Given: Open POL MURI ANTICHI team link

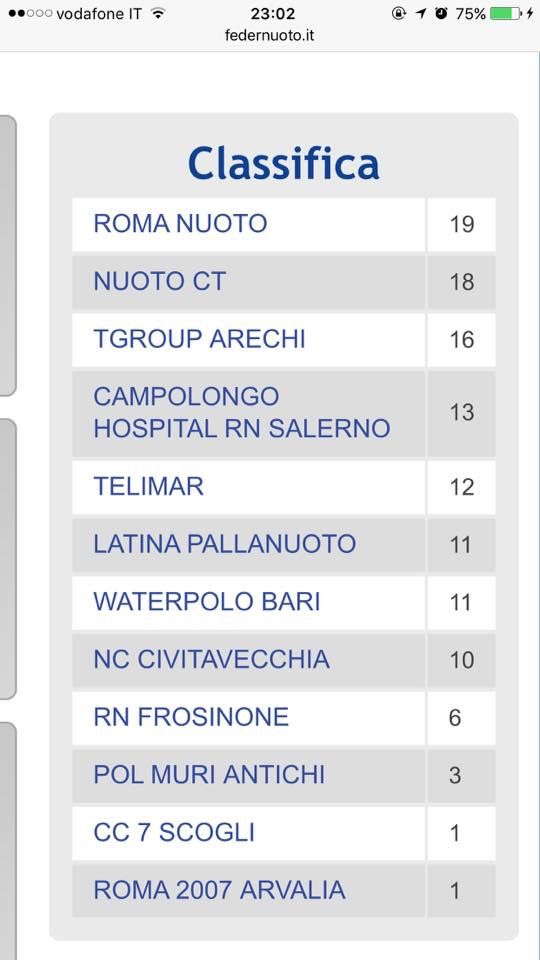Looking at the screenshot, I should click(209, 775).
